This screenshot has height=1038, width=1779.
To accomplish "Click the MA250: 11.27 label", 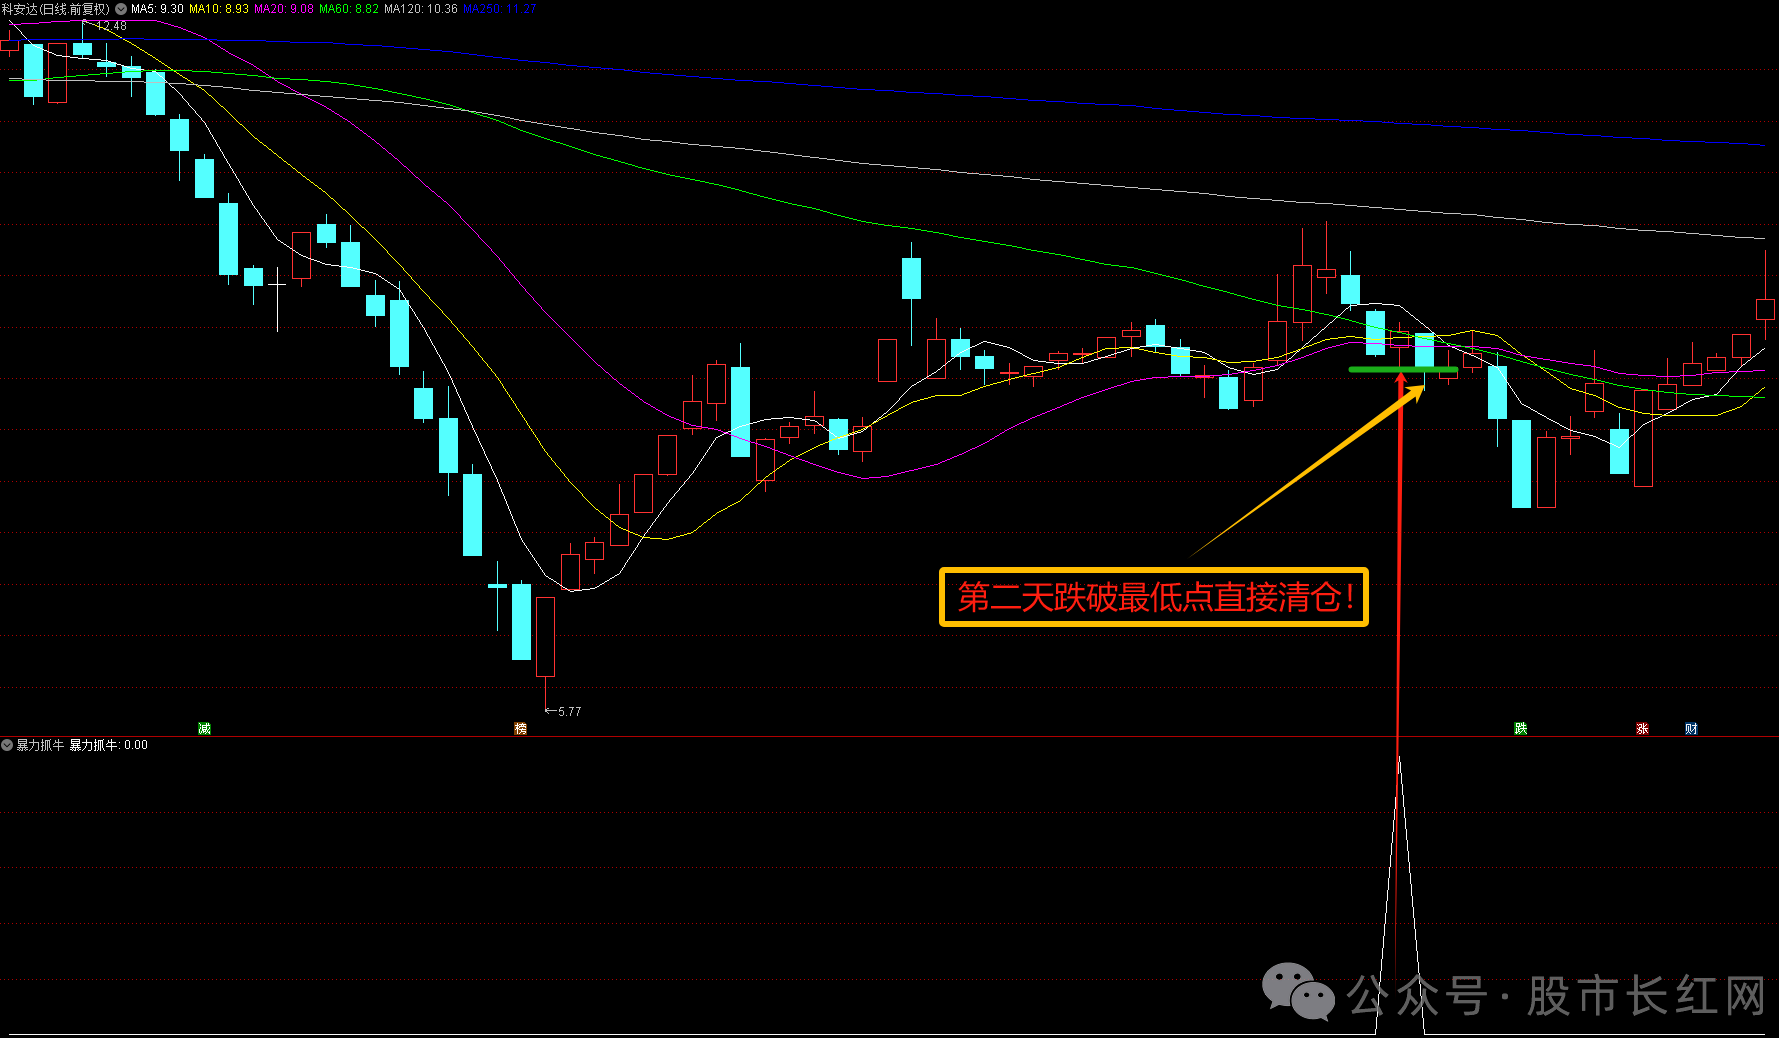I will pyautogui.click(x=500, y=9).
